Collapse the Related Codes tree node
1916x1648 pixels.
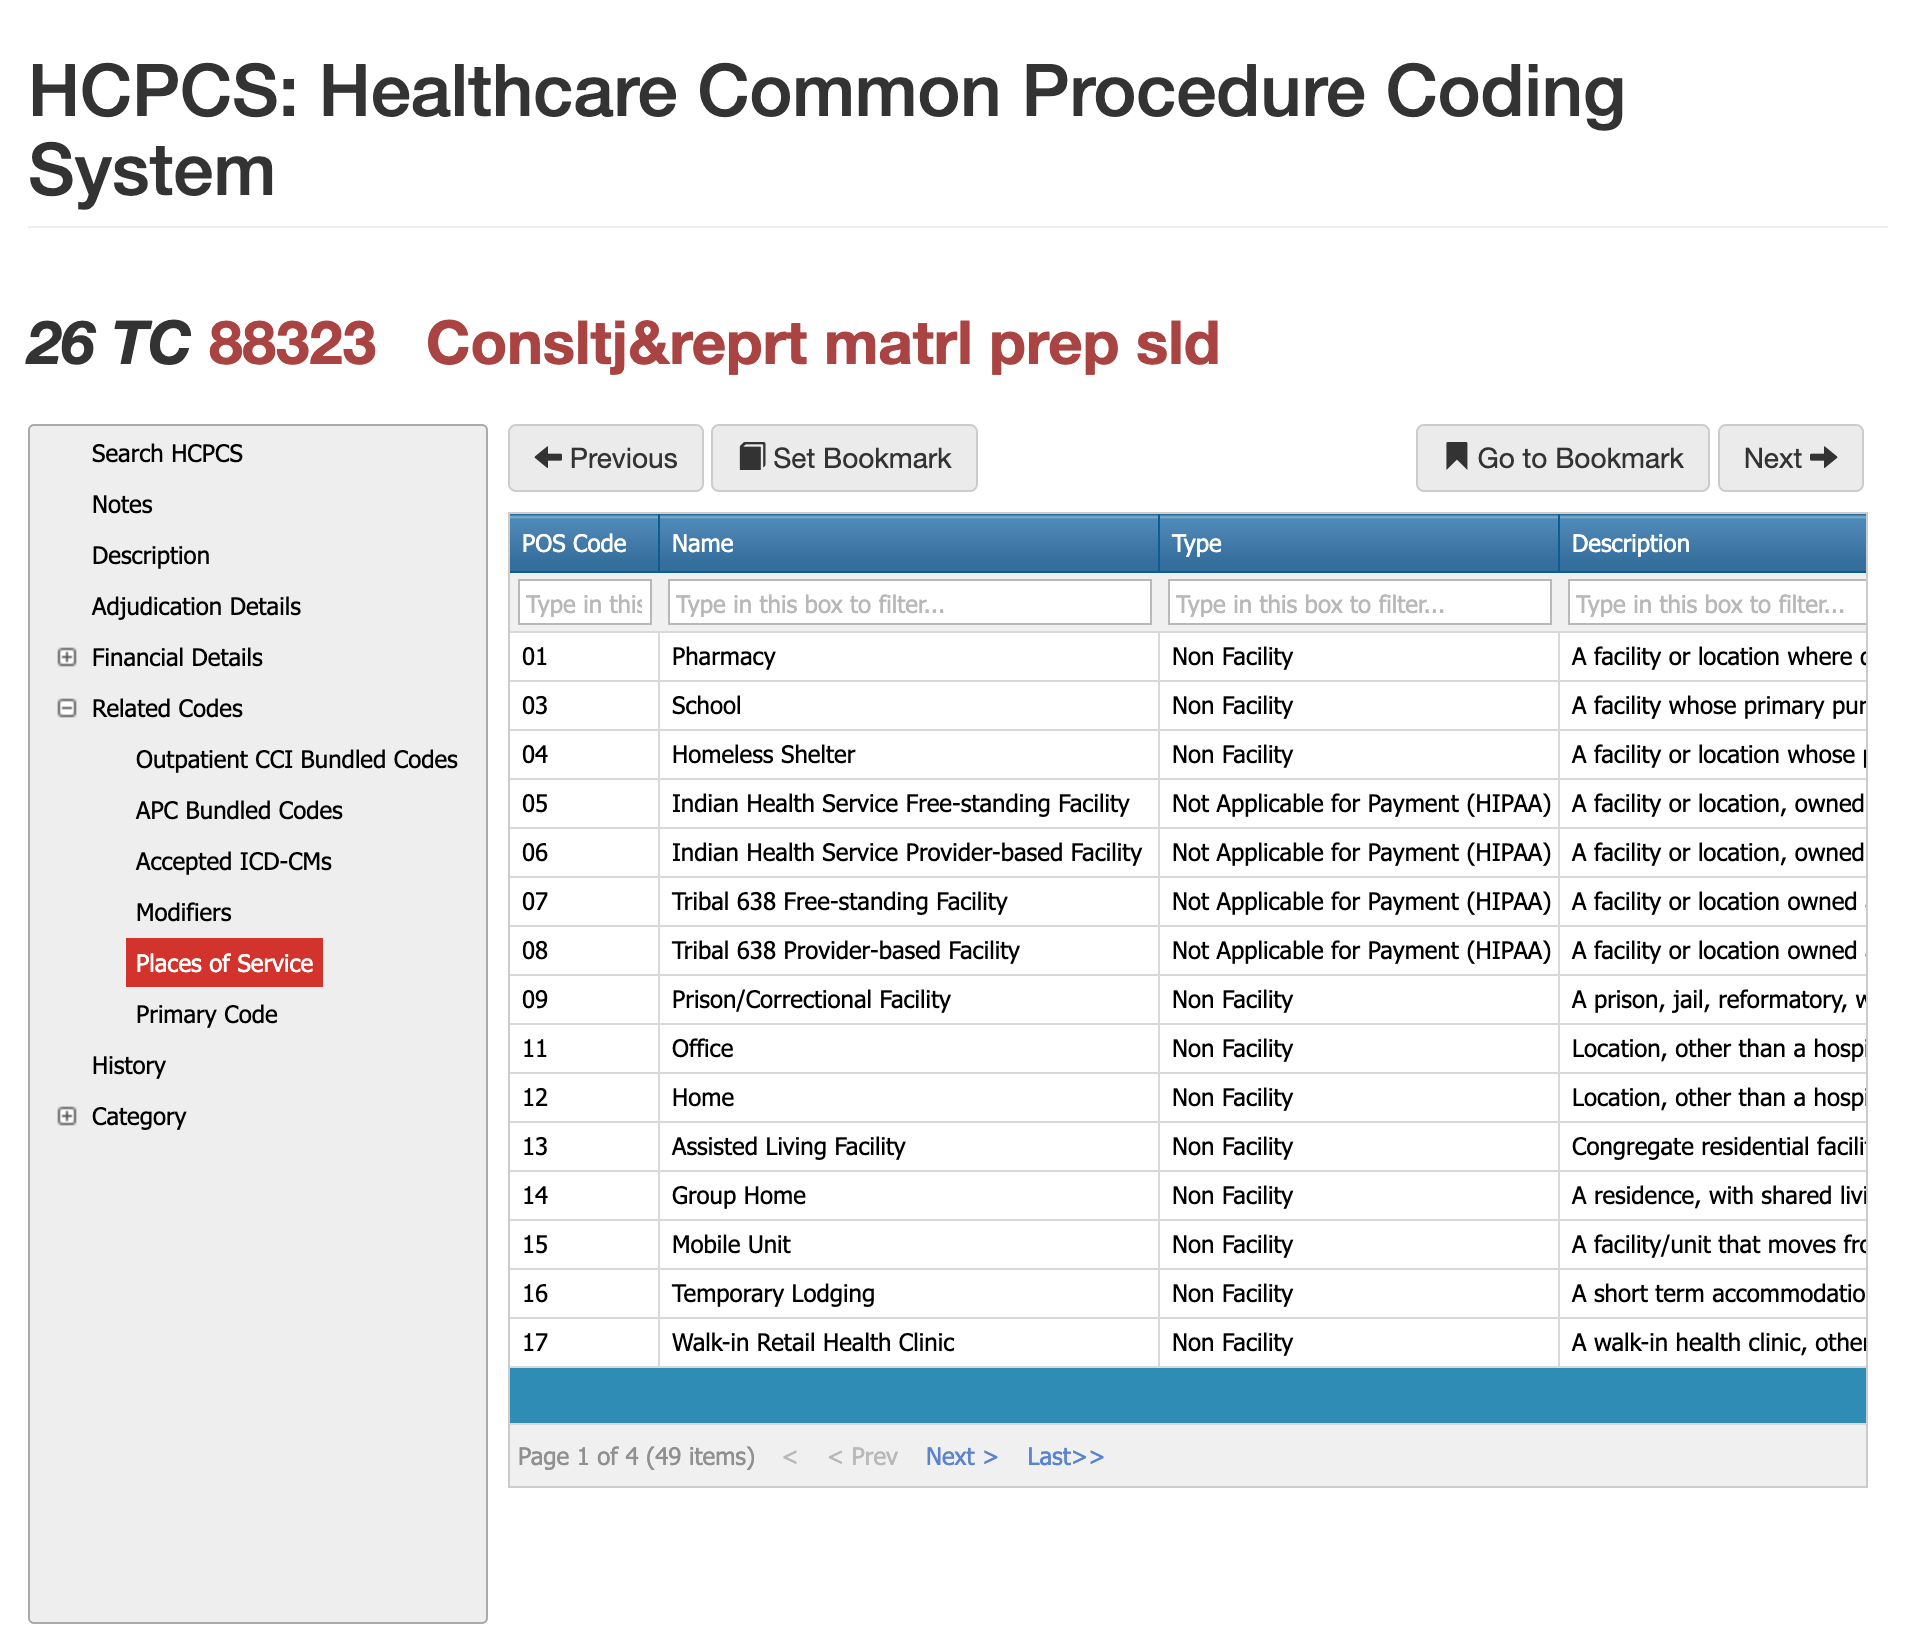coord(67,708)
